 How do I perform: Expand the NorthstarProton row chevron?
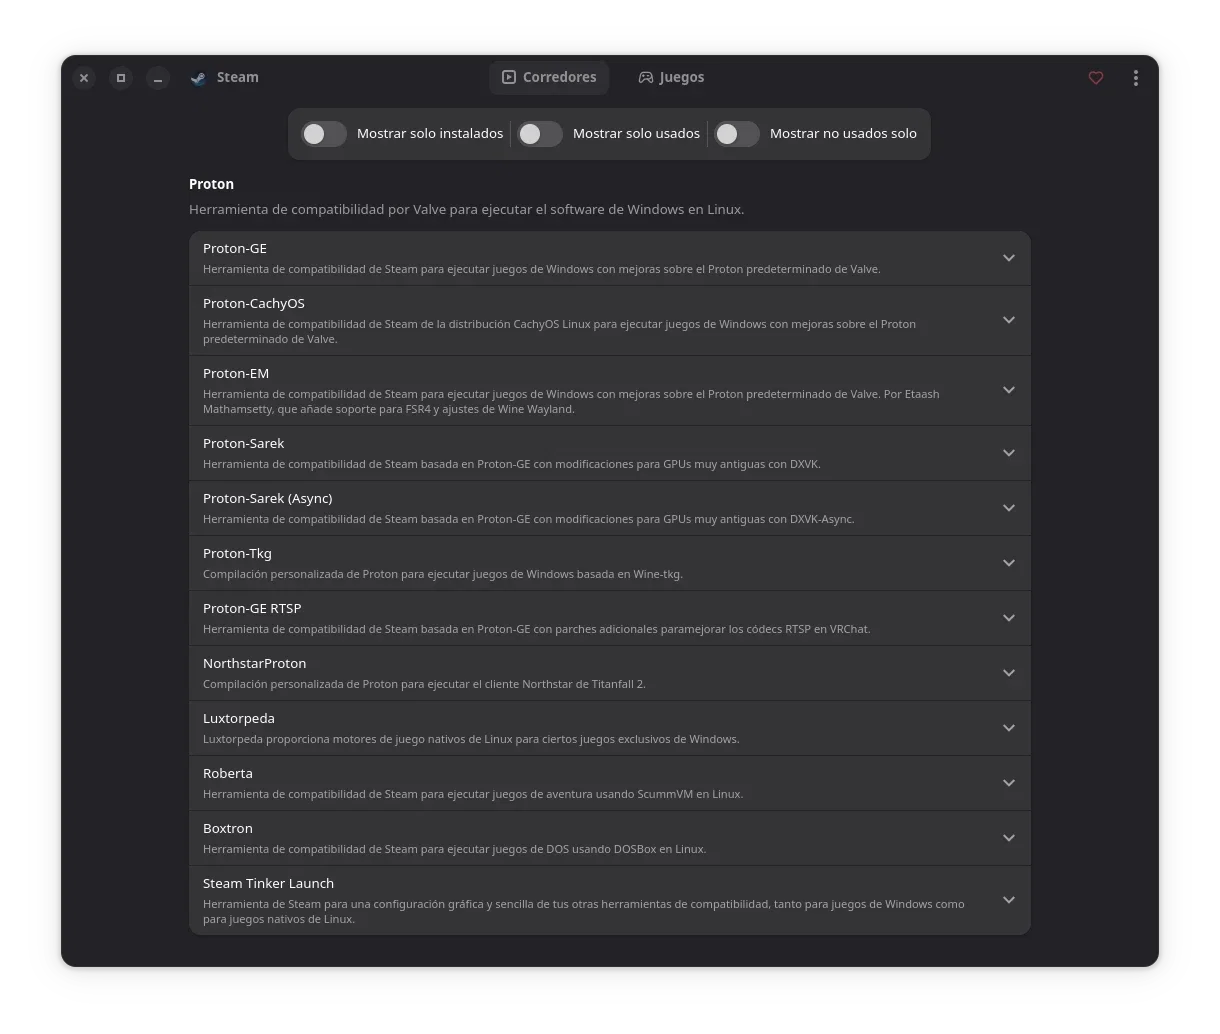1009,673
